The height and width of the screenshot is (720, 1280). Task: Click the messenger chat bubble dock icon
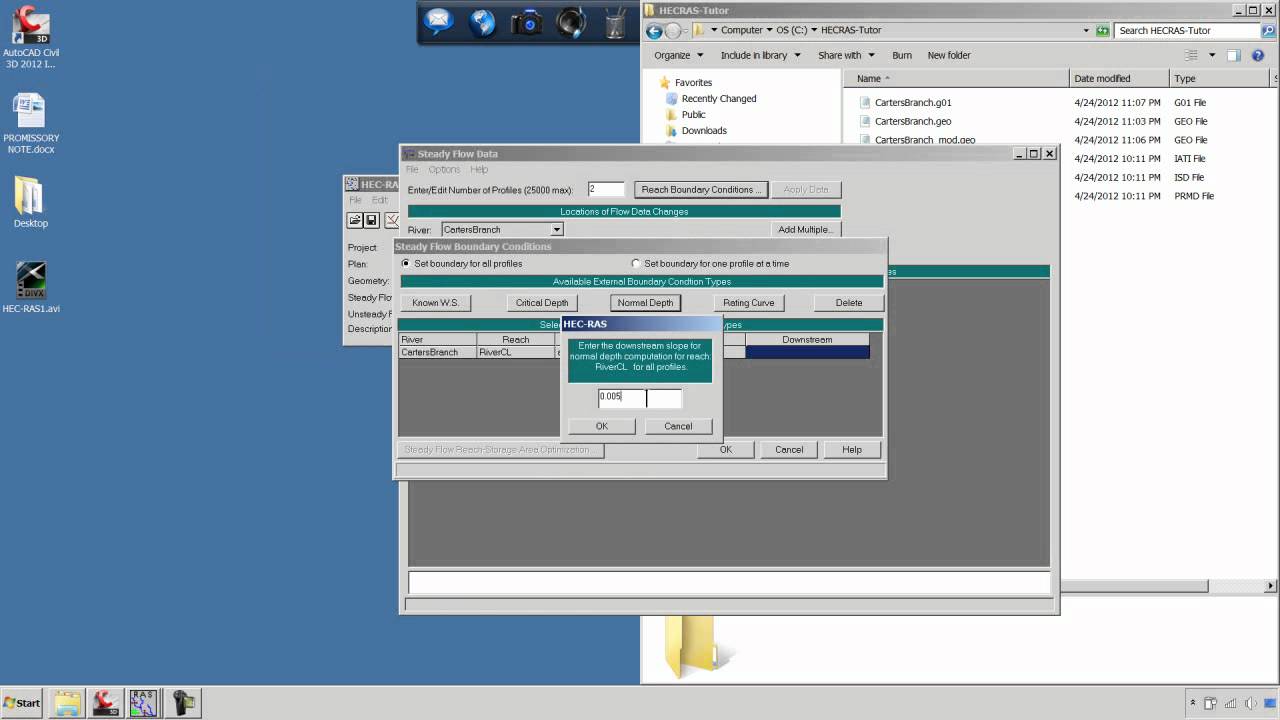click(438, 22)
